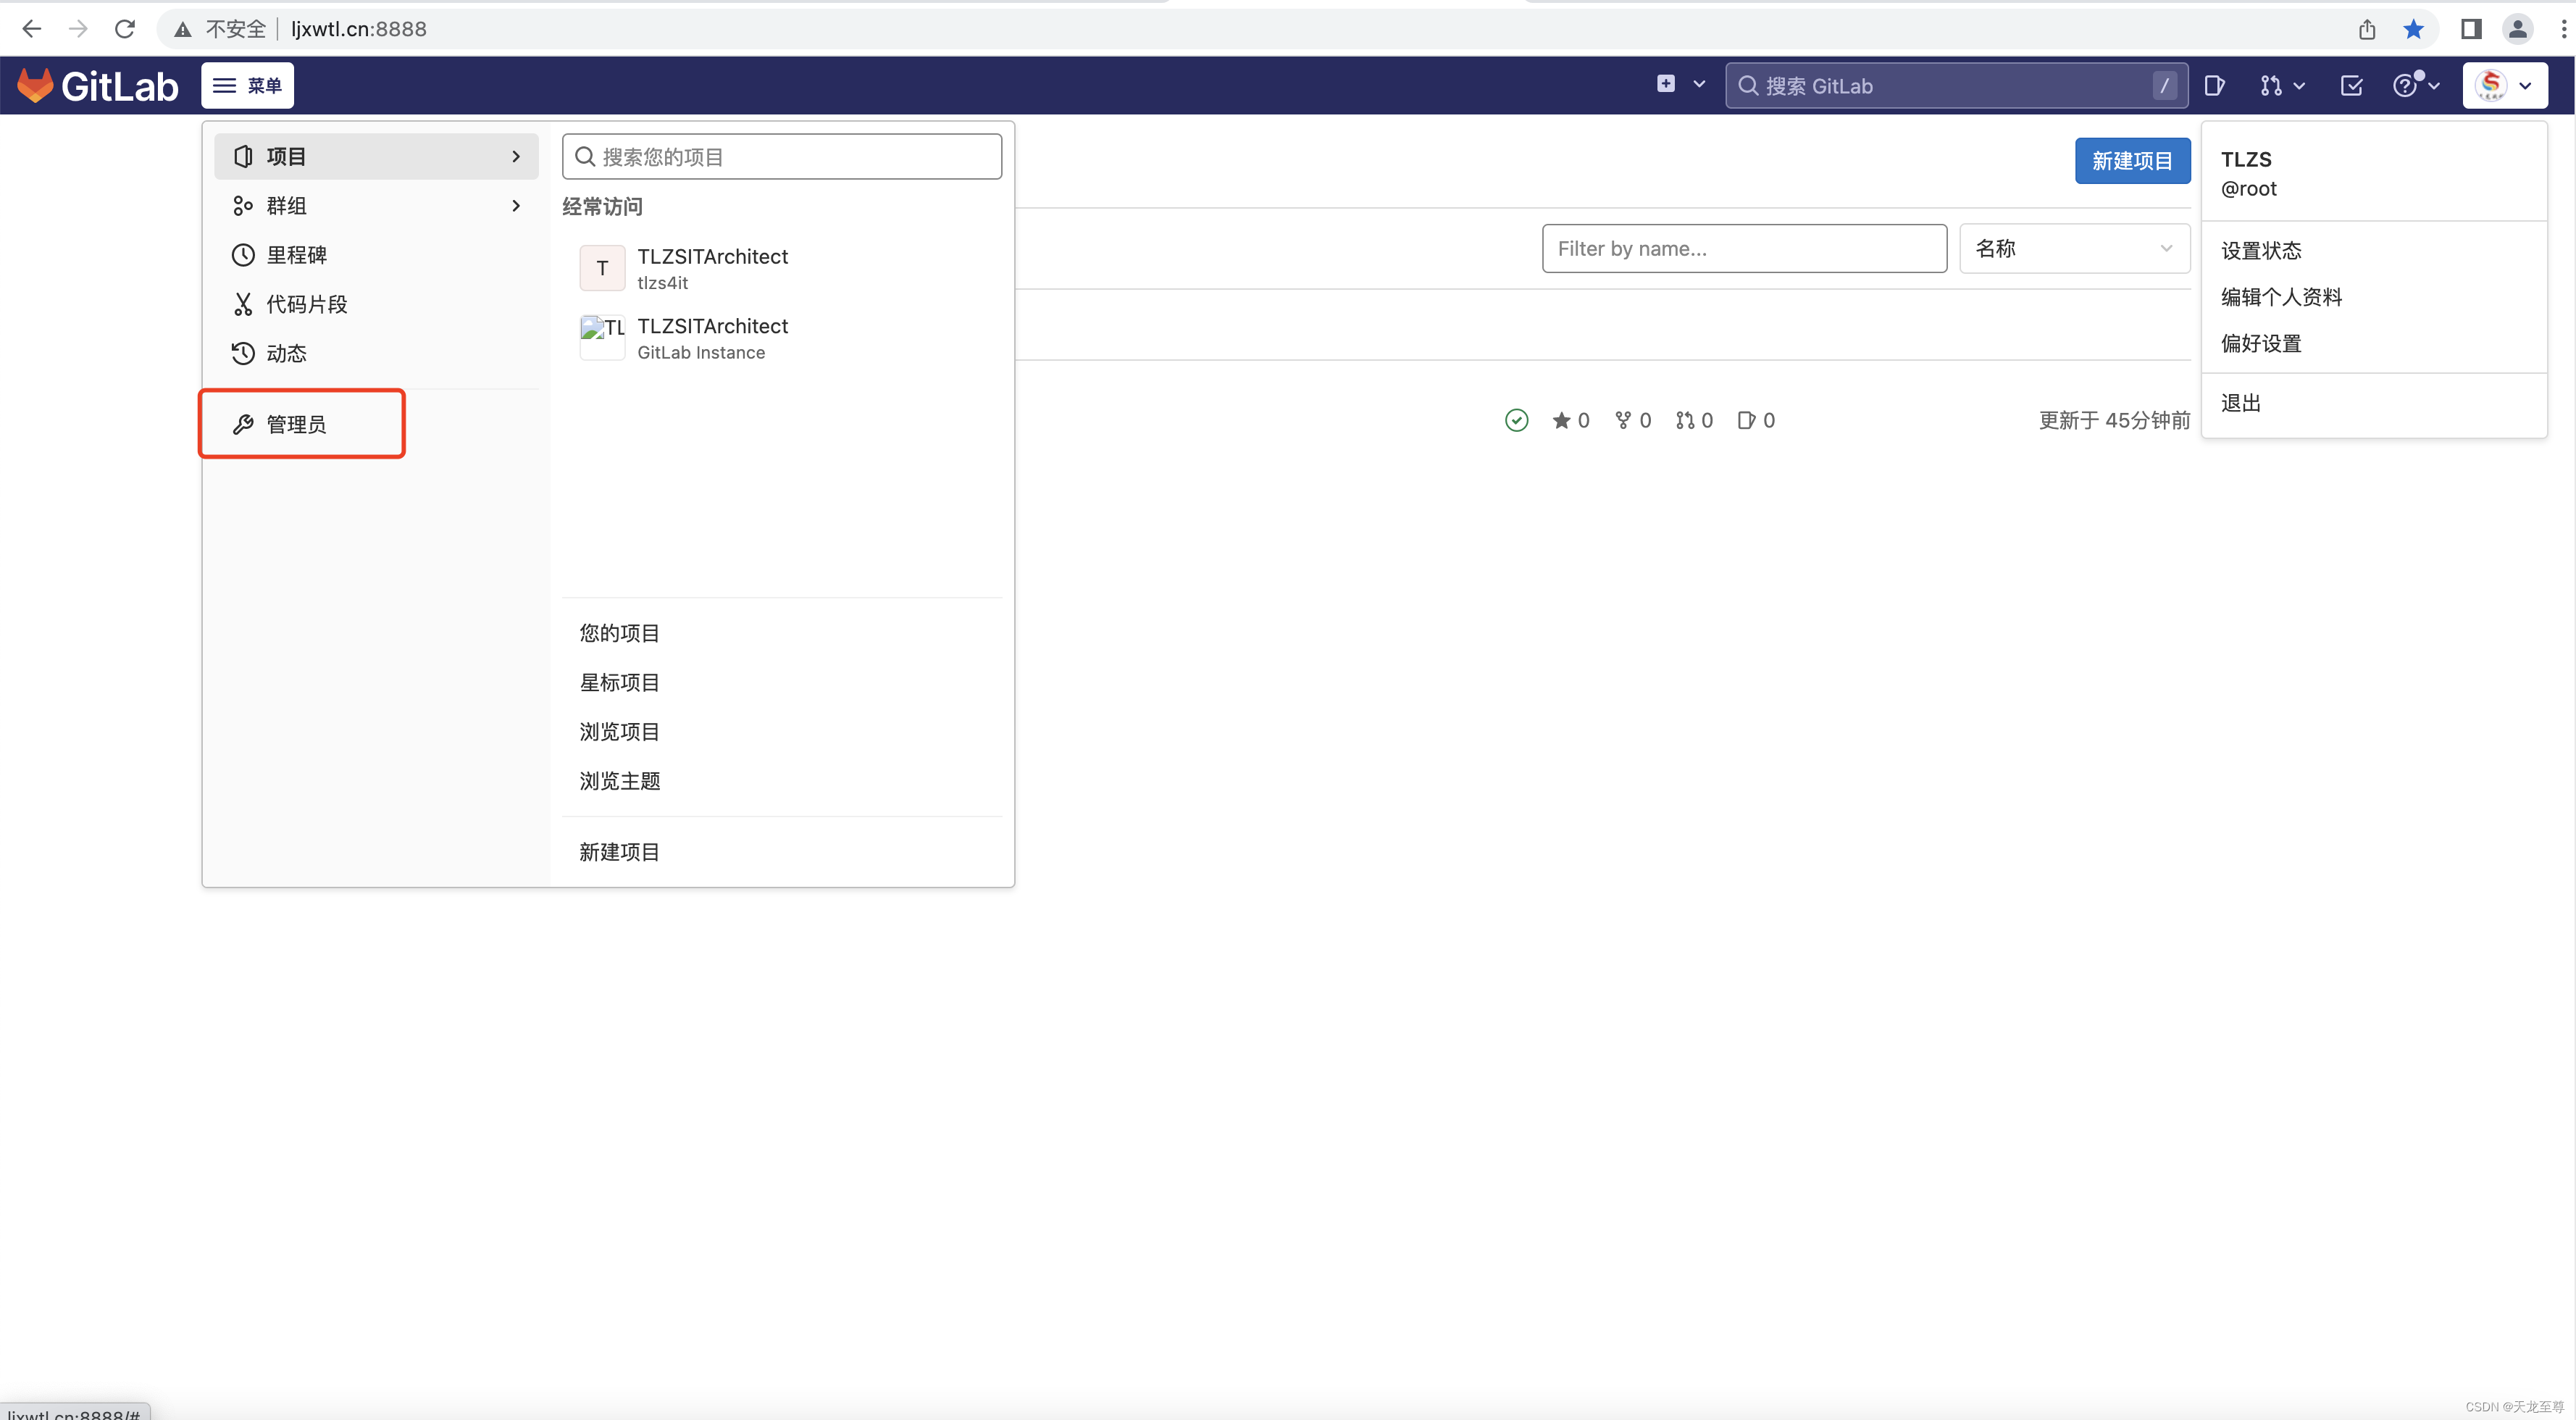Click the merge requests count icon
The image size is (2576, 1420).
(x=1685, y=420)
